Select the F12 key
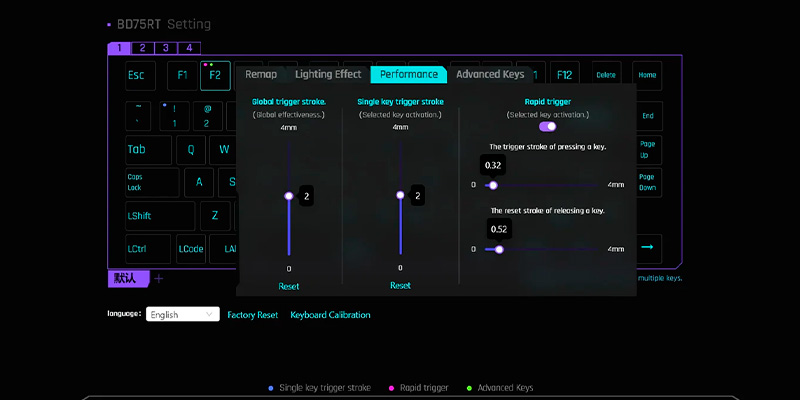800x400 pixels. tap(564, 76)
